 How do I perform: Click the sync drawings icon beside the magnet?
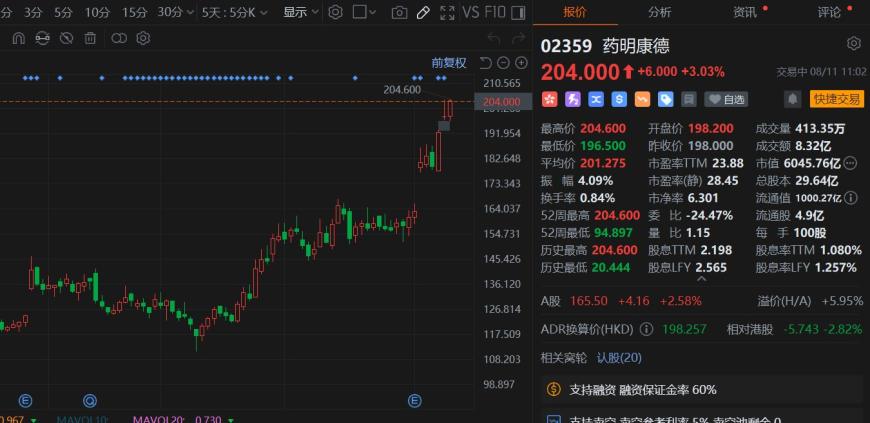tap(42, 38)
